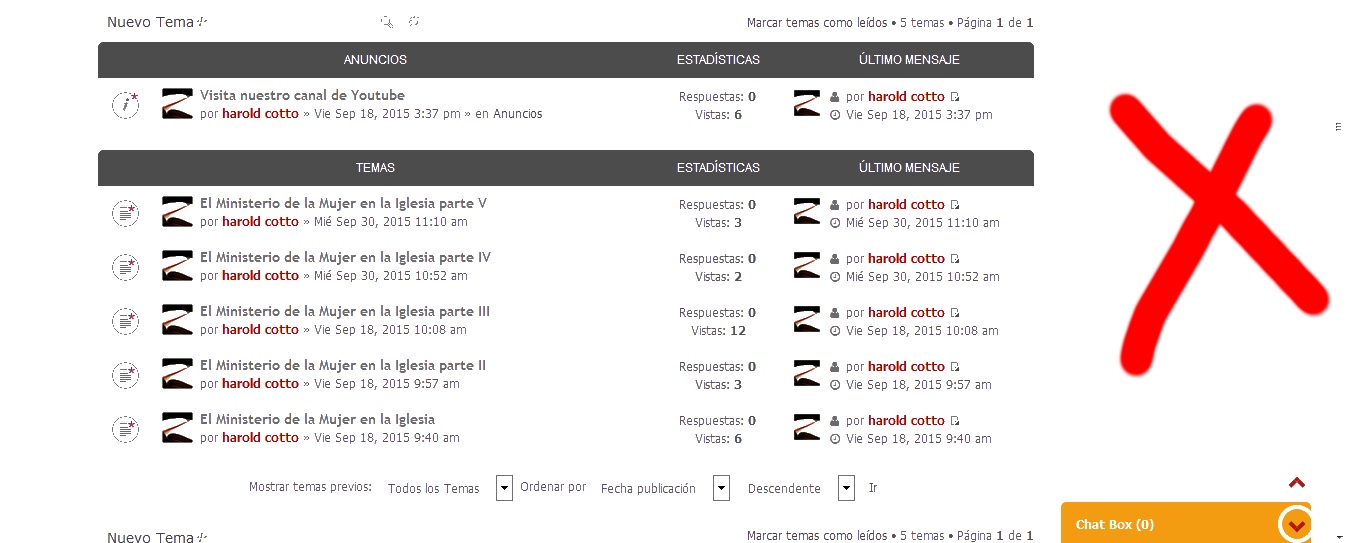Click harold cotto's avatar beside the parte III topic
Screen dimensions: 1347x543
pyautogui.click(x=177, y=320)
